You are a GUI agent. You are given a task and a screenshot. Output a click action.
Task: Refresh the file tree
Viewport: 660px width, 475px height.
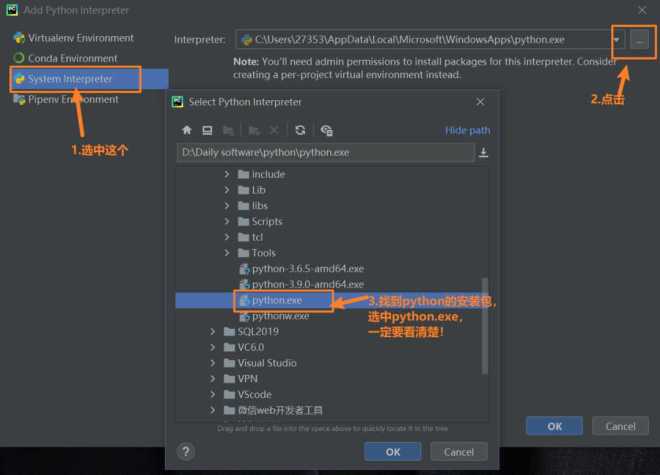point(300,130)
